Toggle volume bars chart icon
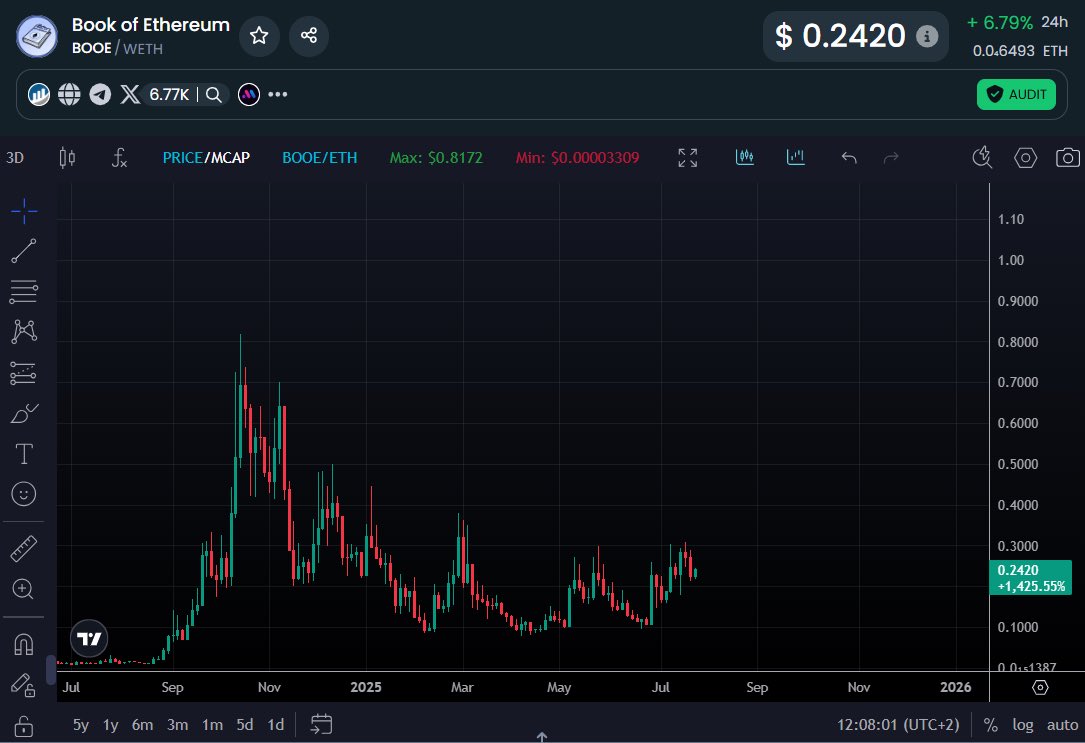Image resolution: width=1085 pixels, height=743 pixels. [796, 157]
